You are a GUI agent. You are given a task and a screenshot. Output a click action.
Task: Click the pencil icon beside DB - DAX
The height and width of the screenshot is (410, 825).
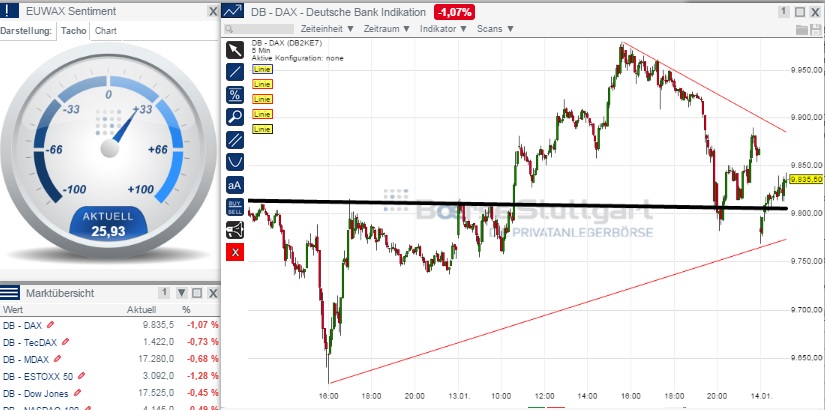(51, 325)
